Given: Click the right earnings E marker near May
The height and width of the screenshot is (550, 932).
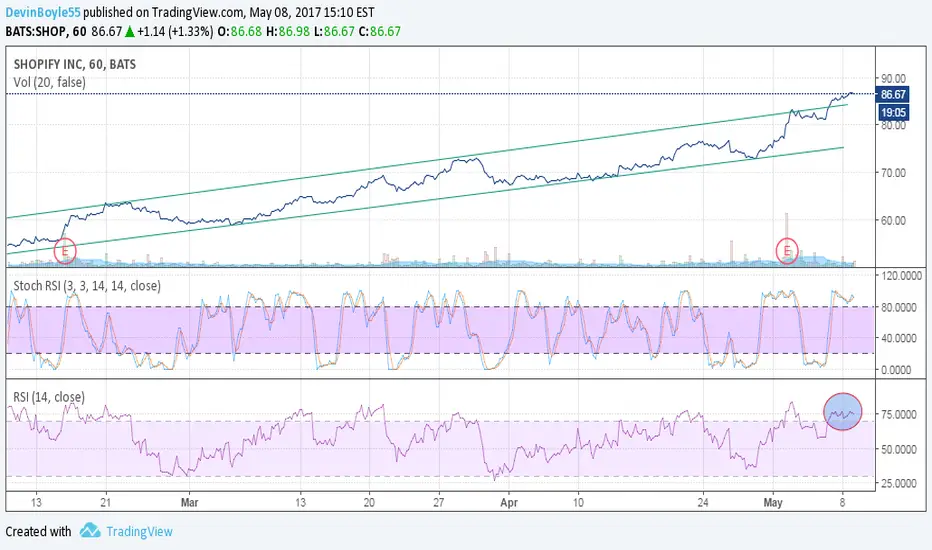Looking at the screenshot, I should 787,251.
